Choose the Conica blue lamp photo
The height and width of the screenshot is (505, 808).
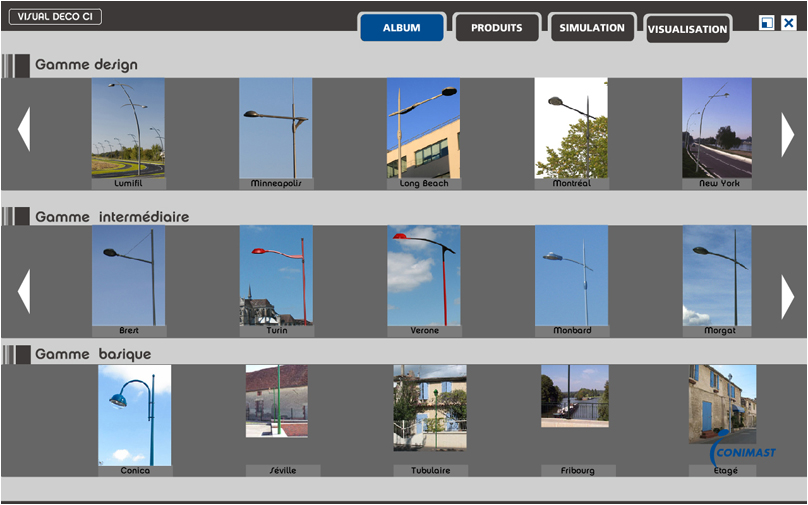(135, 414)
